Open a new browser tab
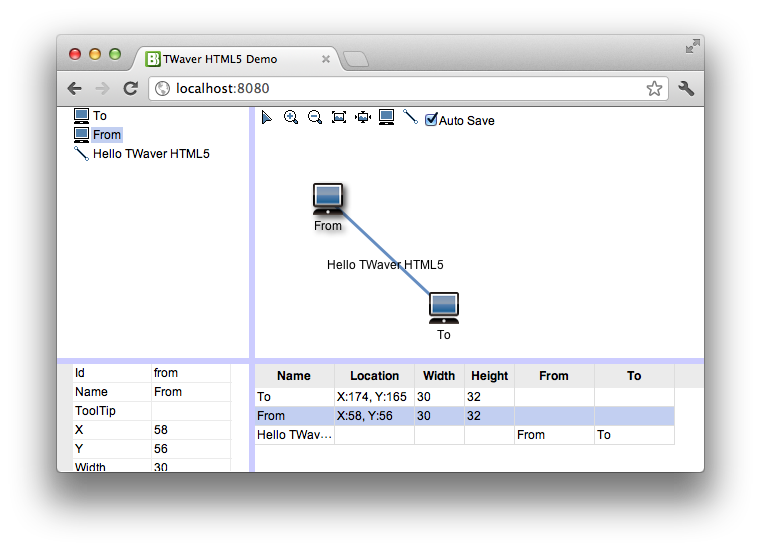The image size is (761, 551). click(356, 59)
